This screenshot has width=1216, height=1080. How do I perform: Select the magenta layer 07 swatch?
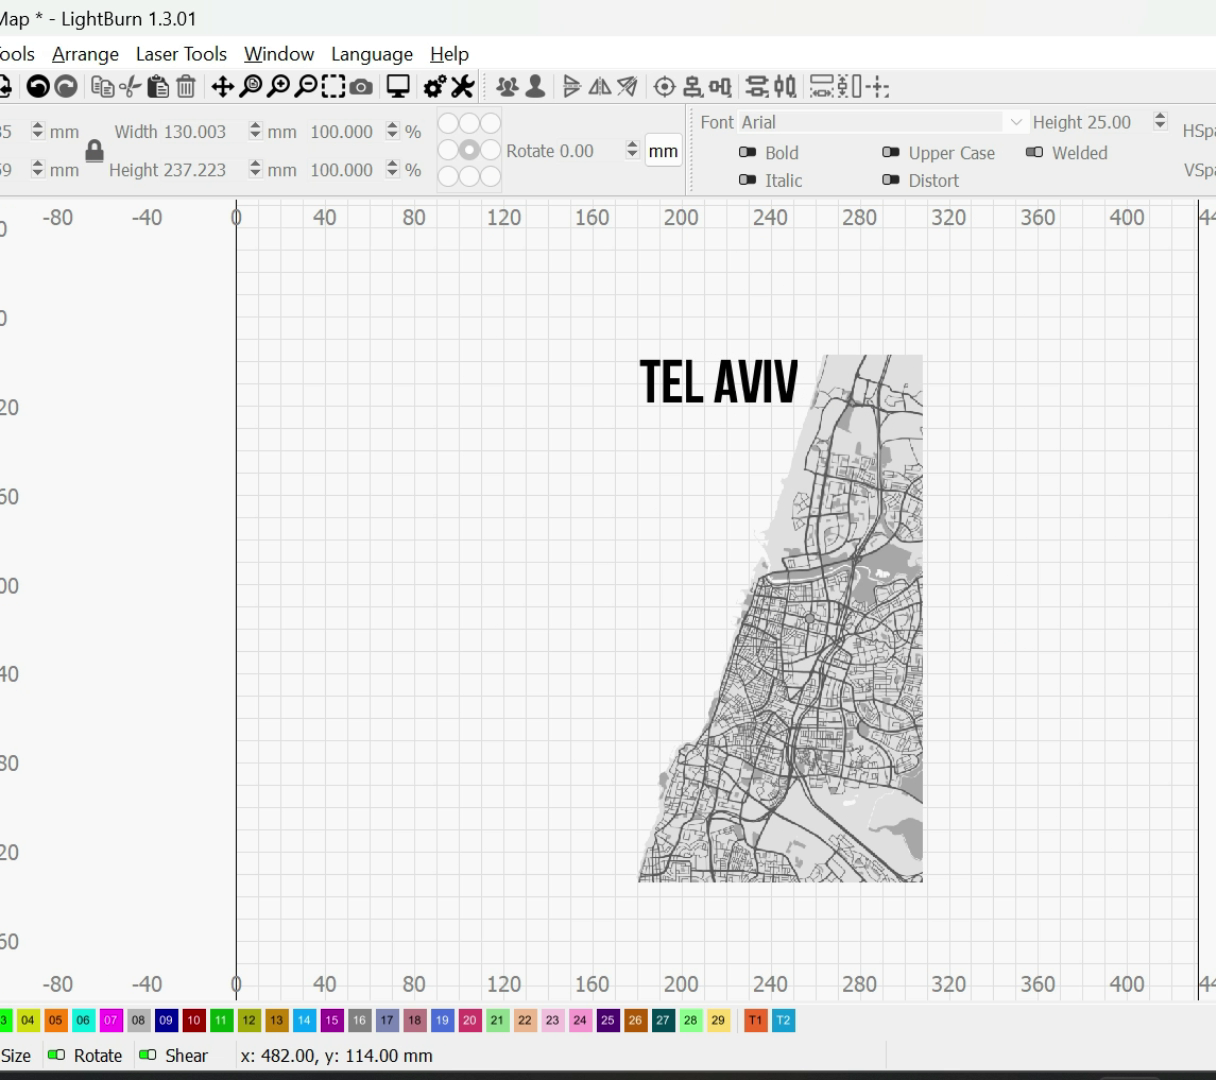coord(111,1020)
